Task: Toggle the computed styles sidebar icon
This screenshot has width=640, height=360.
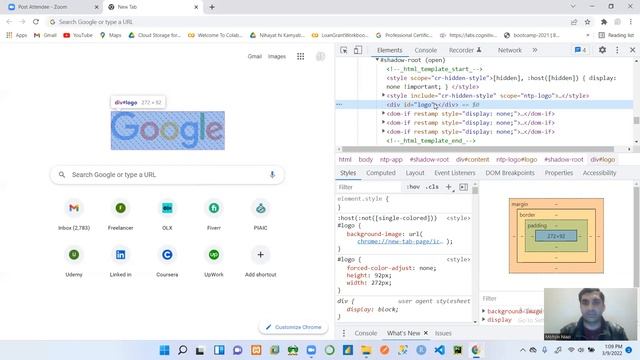Action: pyautogui.click(x=463, y=187)
